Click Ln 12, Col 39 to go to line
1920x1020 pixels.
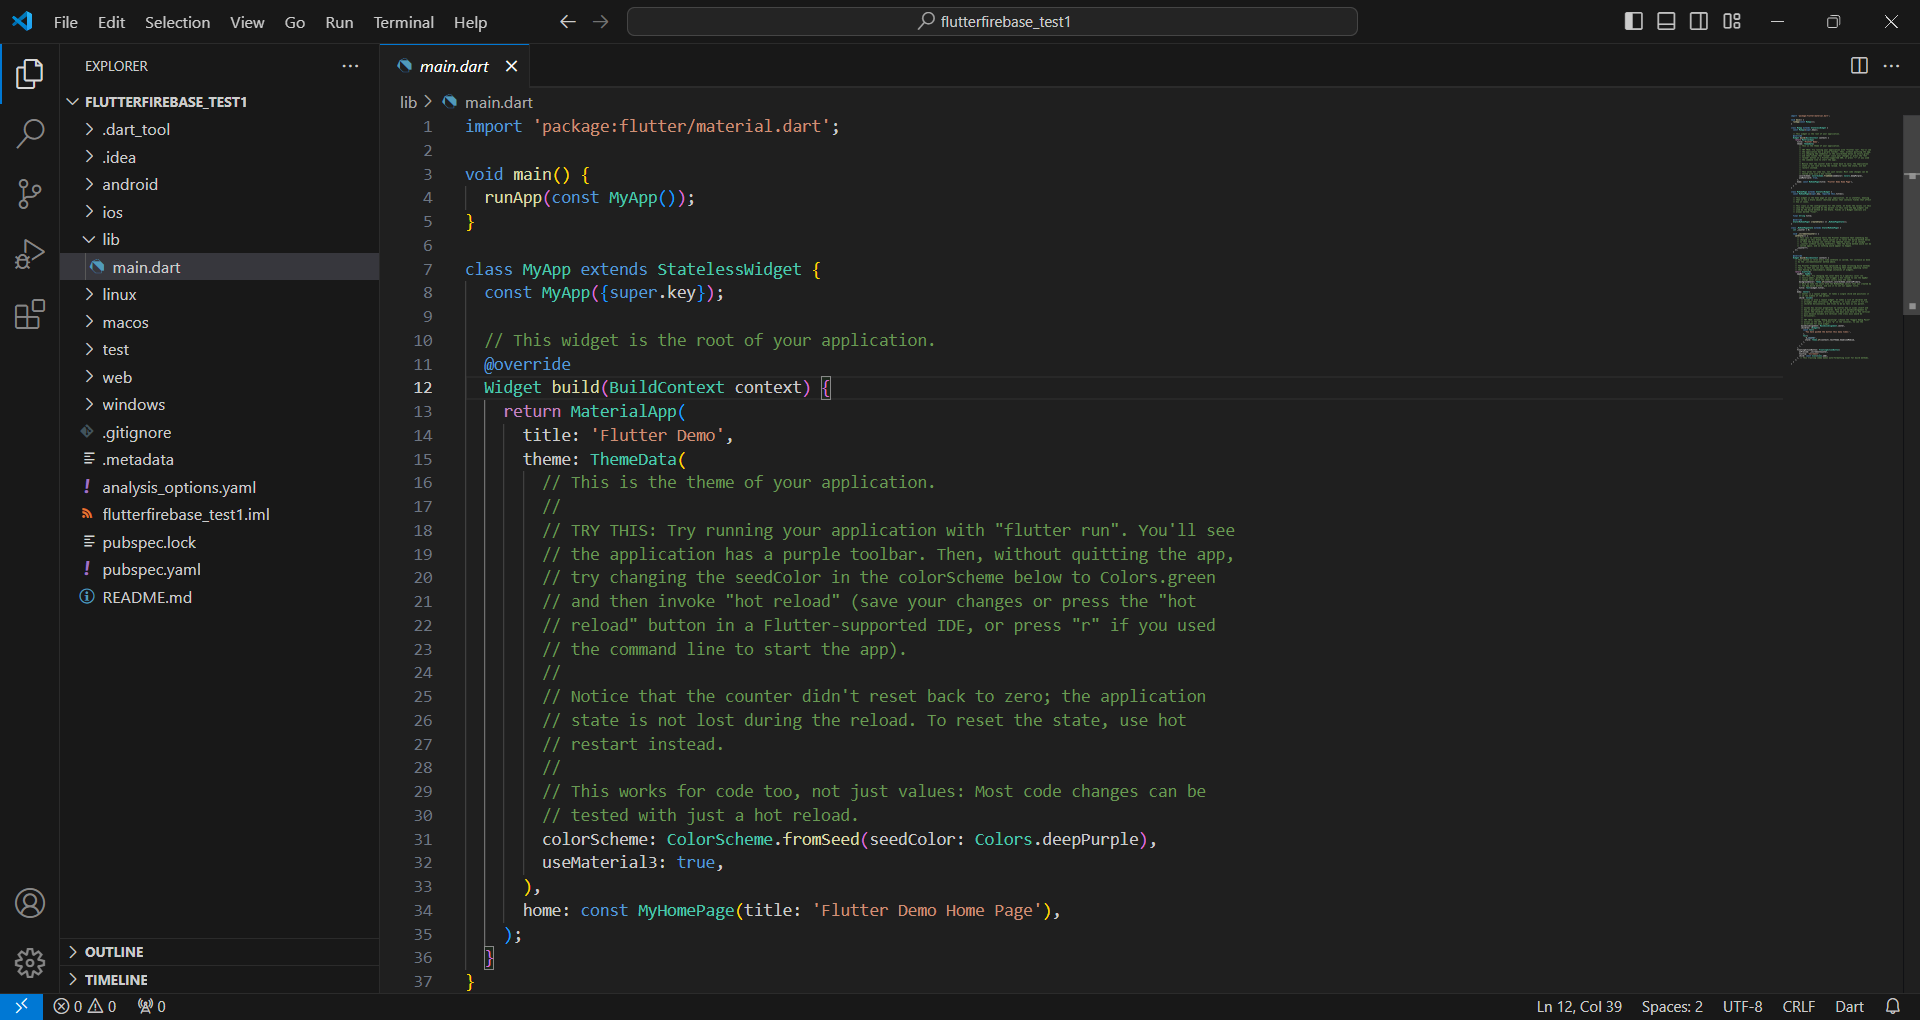click(x=1579, y=1006)
